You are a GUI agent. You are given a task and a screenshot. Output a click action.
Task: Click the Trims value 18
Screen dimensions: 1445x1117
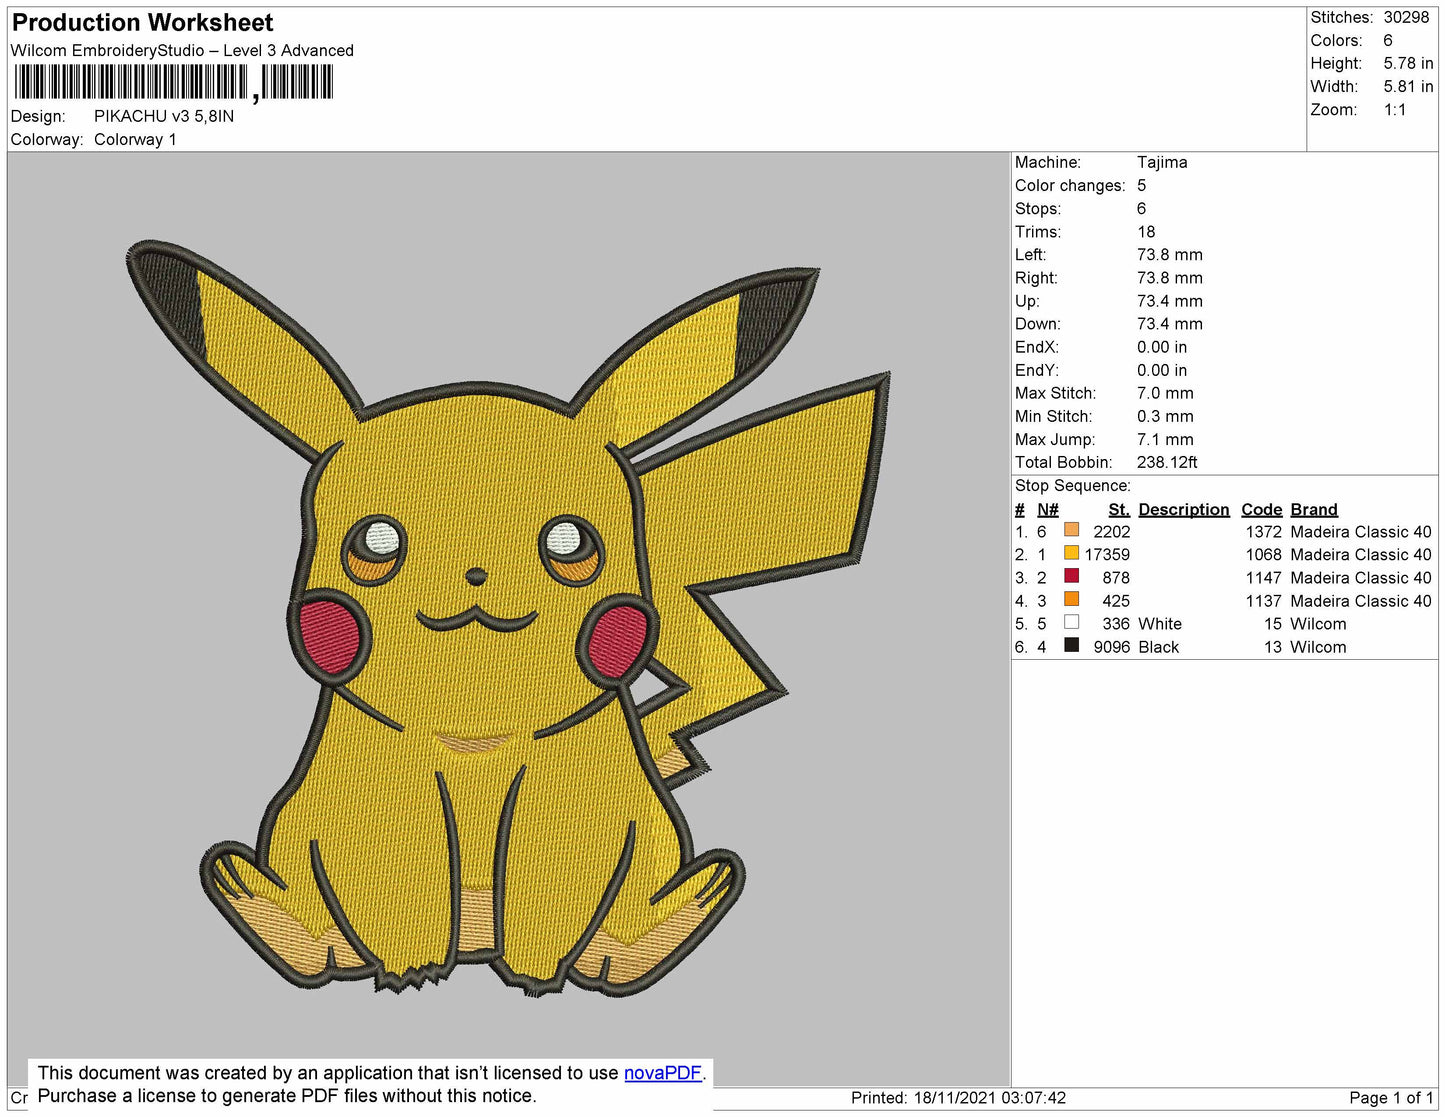click(1146, 231)
